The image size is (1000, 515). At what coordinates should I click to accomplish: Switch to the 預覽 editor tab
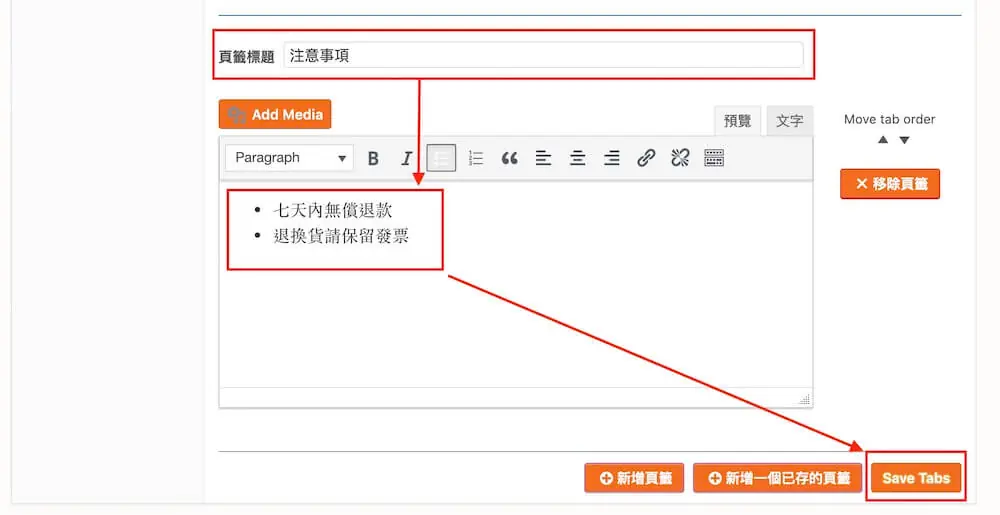coord(737,121)
